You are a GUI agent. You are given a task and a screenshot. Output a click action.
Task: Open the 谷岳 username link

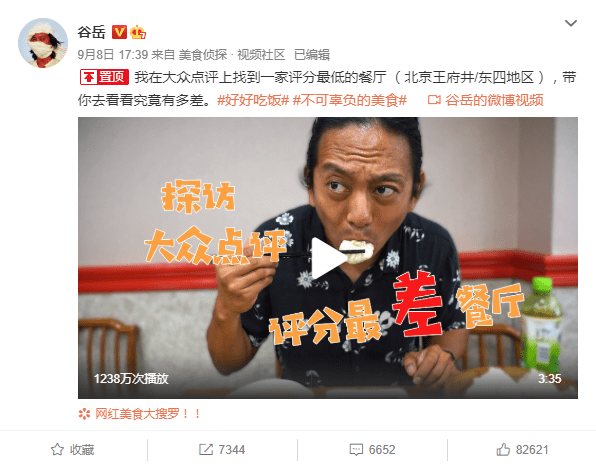(x=91, y=32)
